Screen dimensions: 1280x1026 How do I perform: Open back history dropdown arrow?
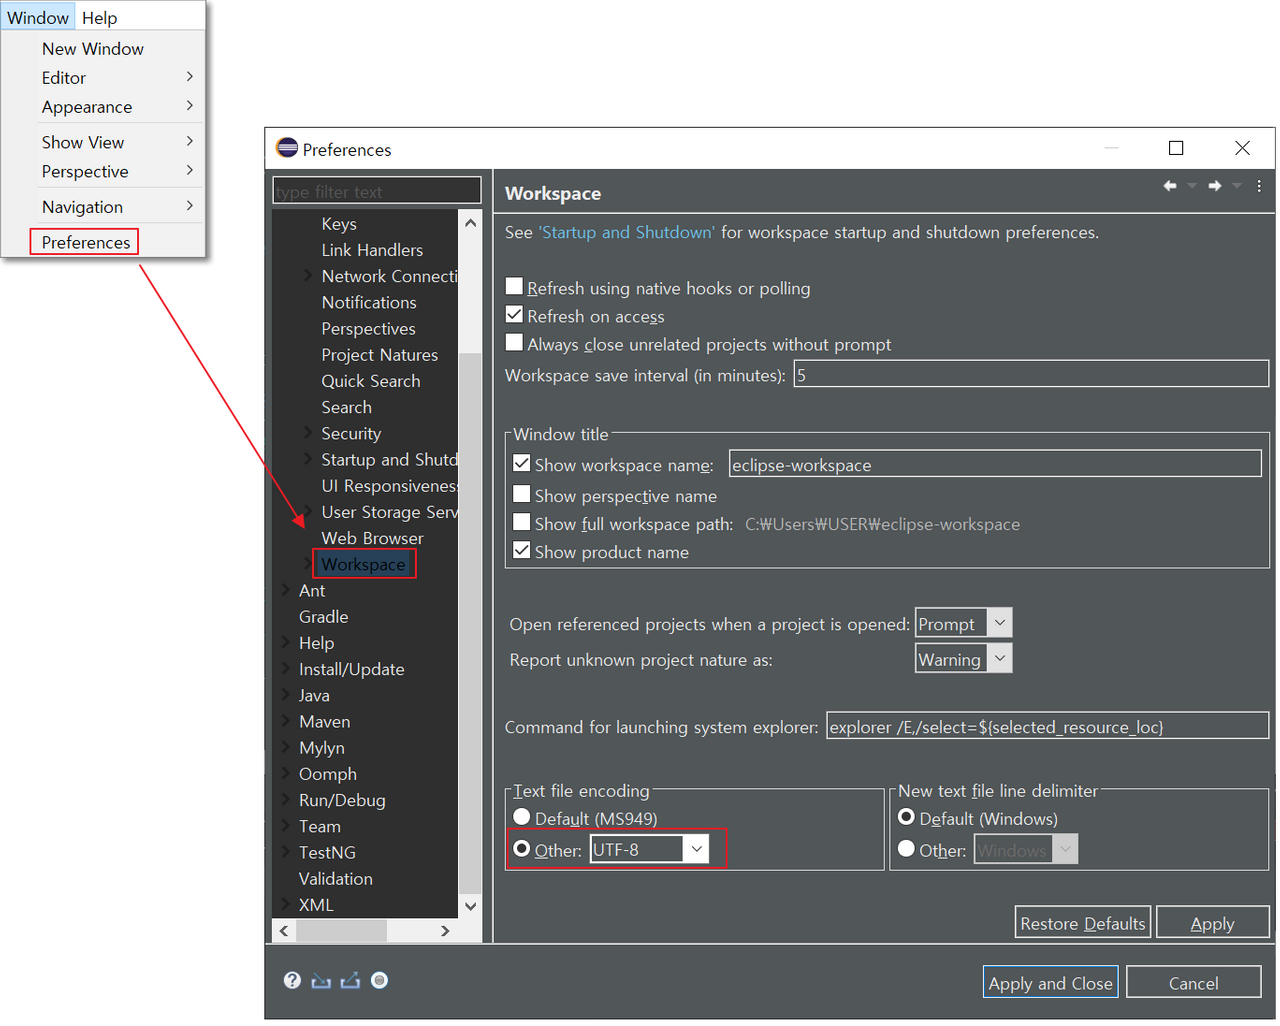(1192, 186)
